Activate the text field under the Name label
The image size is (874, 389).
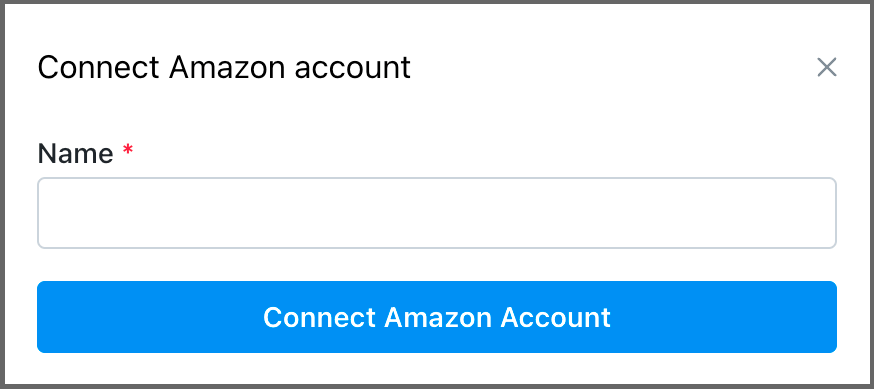point(436,213)
